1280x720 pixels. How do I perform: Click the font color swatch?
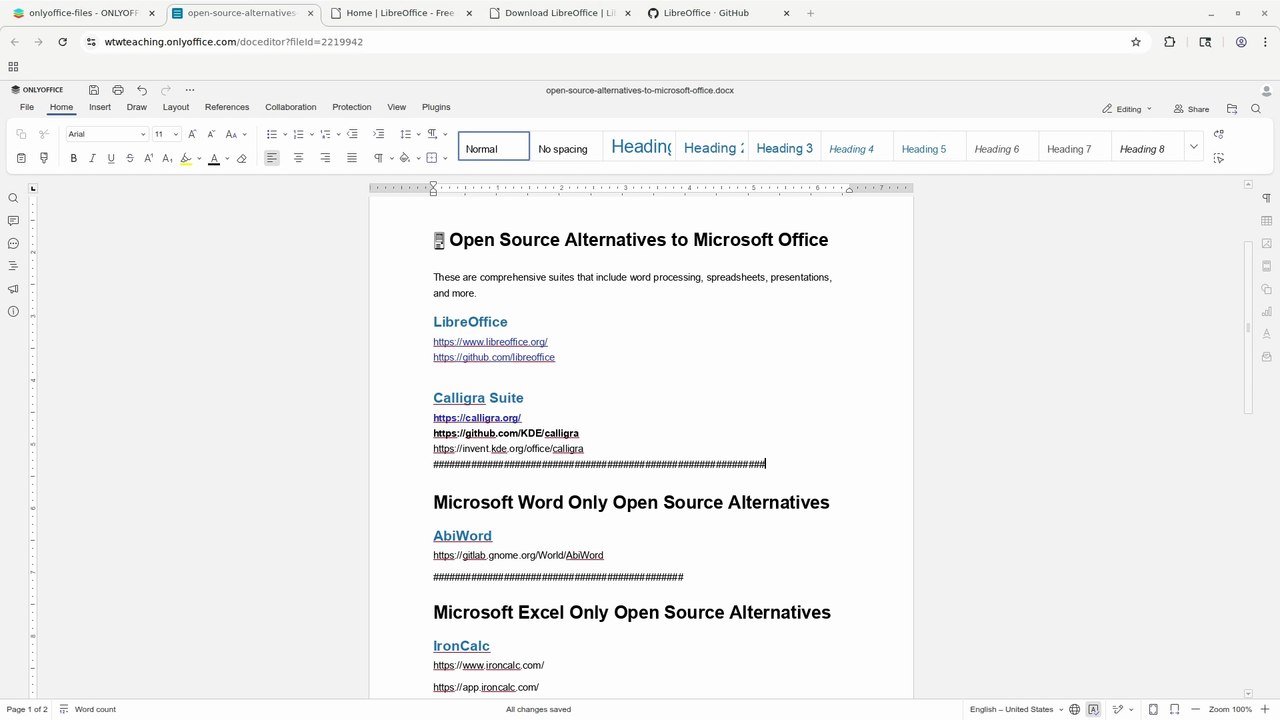tap(213, 158)
